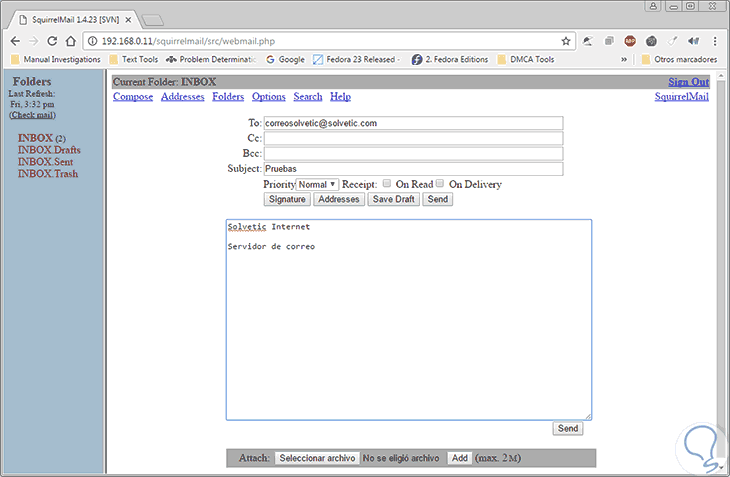This screenshot has width=730, height=477.
Task: Click the Addresses button below Priority
Action: coord(339,199)
